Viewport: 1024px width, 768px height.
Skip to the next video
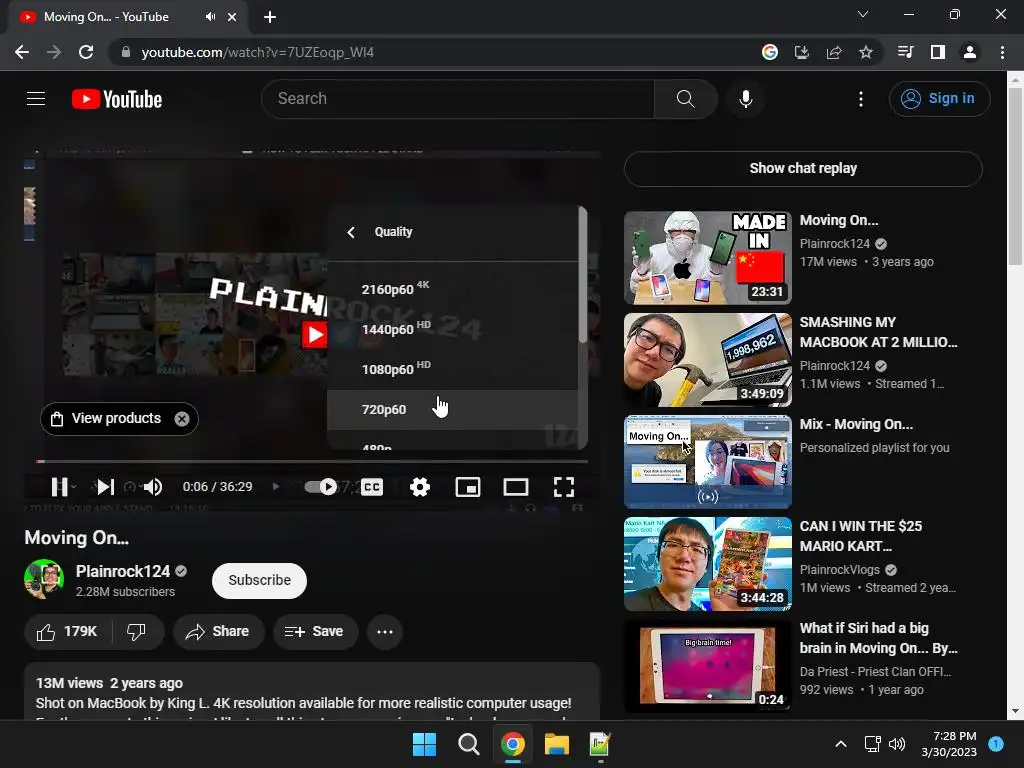click(105, 487)
